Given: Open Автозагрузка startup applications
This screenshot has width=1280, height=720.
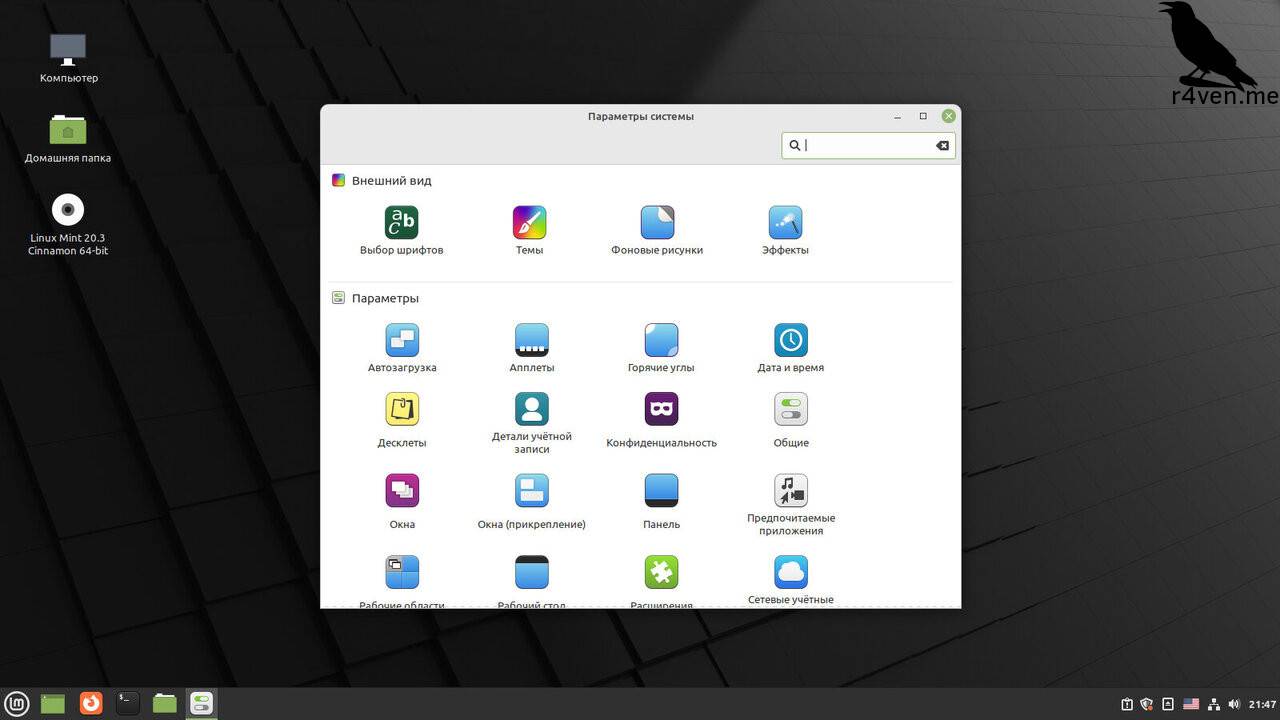Looking at the screenshot, I should coord(402,341).
